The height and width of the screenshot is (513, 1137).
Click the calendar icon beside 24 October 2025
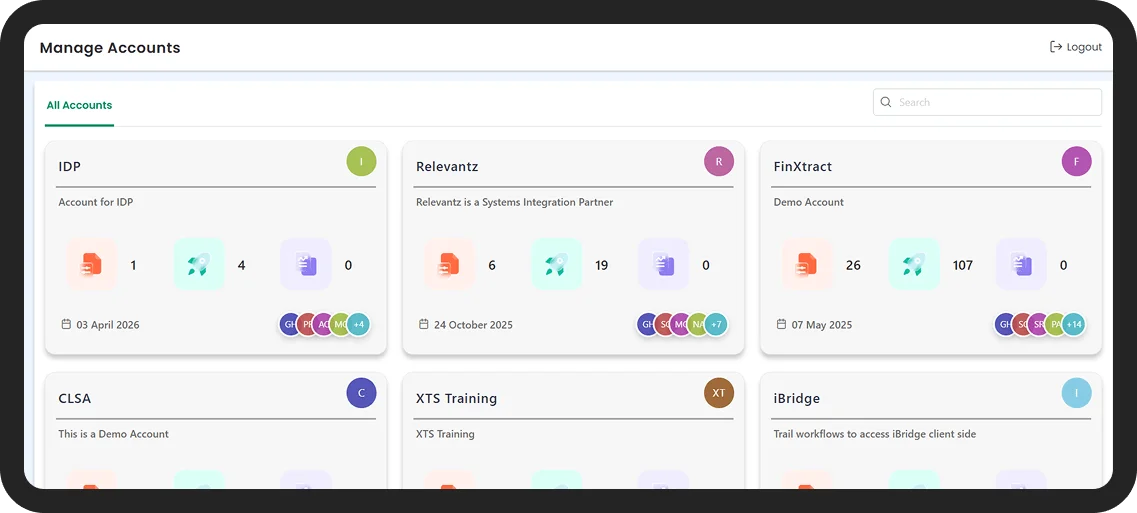click(x=423, y=324)
